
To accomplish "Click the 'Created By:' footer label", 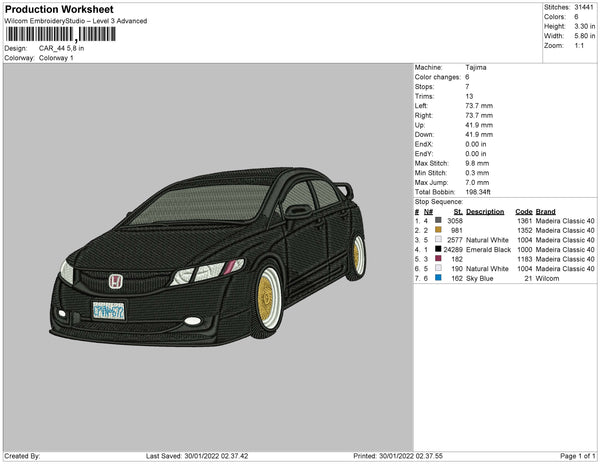I will pyautogui.click(x=22, y=456).
